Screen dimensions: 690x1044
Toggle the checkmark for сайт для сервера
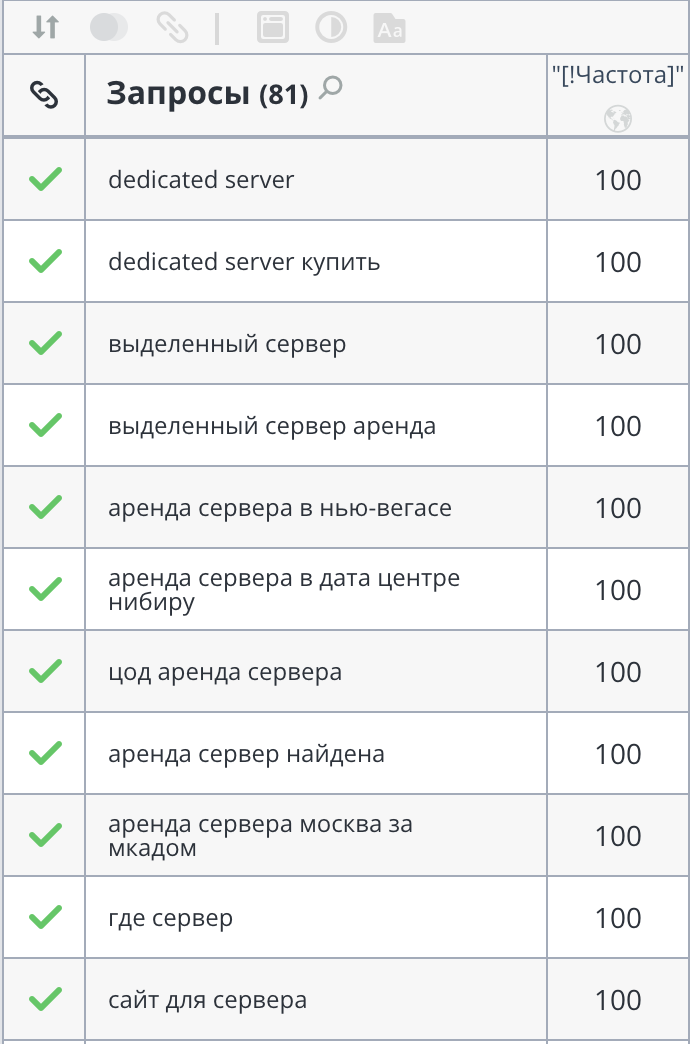pyautogui.click(x=44, y=999)
